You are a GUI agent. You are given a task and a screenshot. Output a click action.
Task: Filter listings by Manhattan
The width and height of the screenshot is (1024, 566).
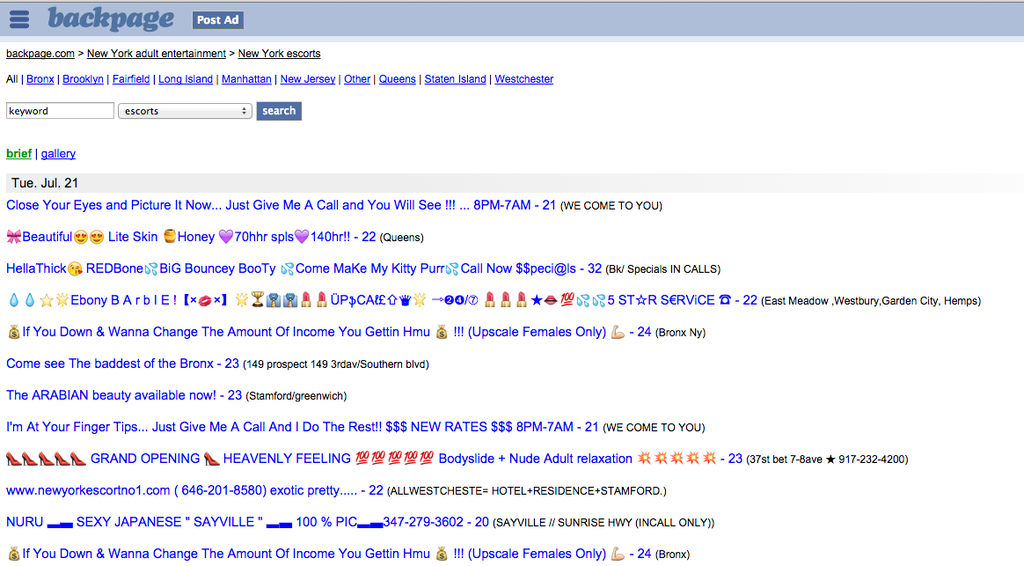[x=246, y=79]
